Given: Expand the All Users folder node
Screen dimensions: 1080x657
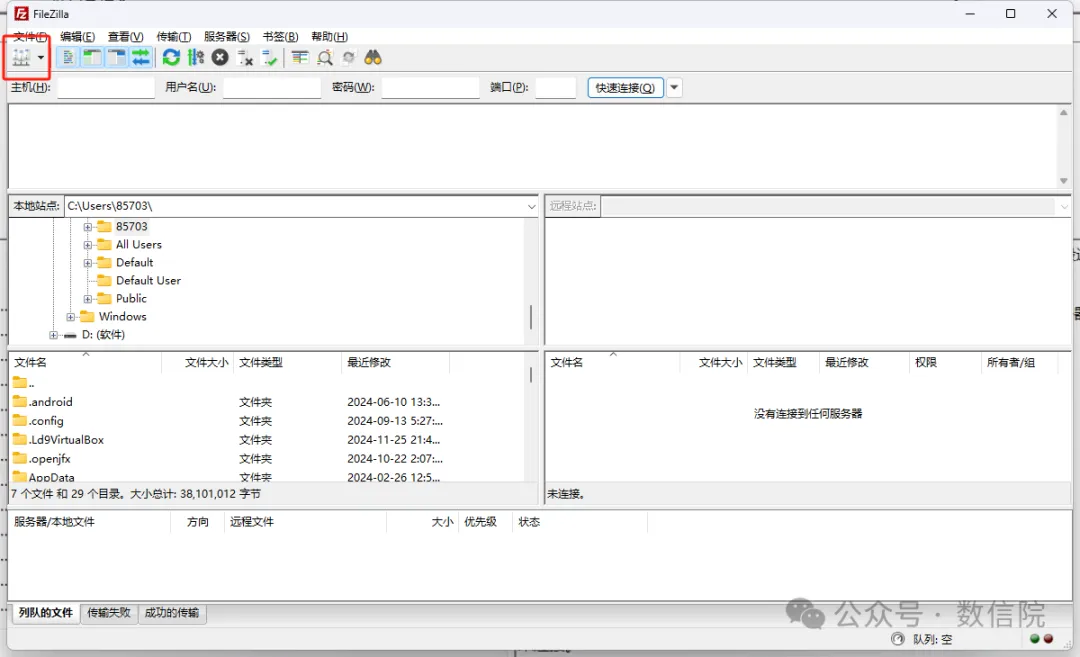Looking at the screenshot, I should 88,245.
